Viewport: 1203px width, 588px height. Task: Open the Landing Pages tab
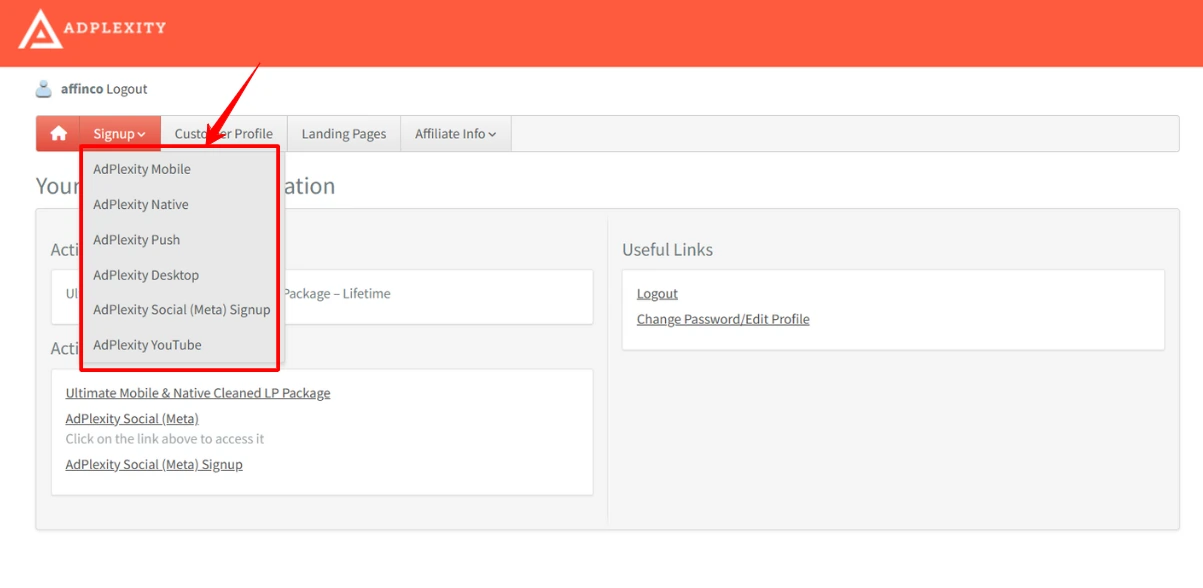click(x=344, y=134)
